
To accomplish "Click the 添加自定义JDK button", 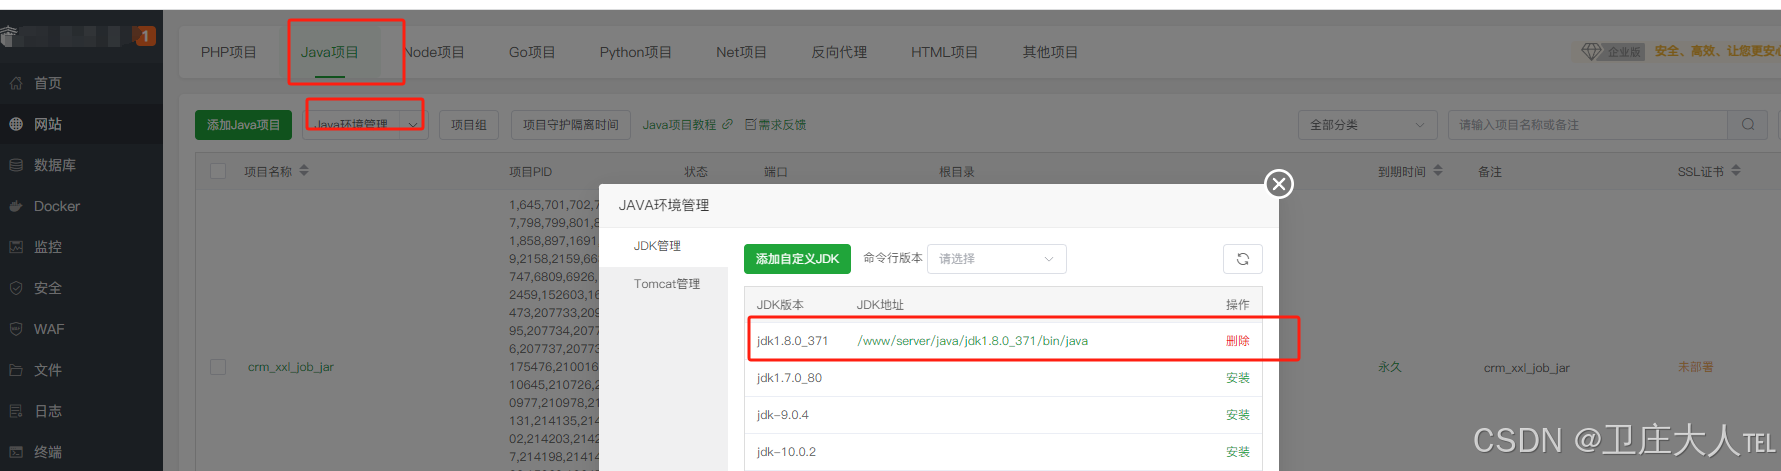I will click(797, 259).
